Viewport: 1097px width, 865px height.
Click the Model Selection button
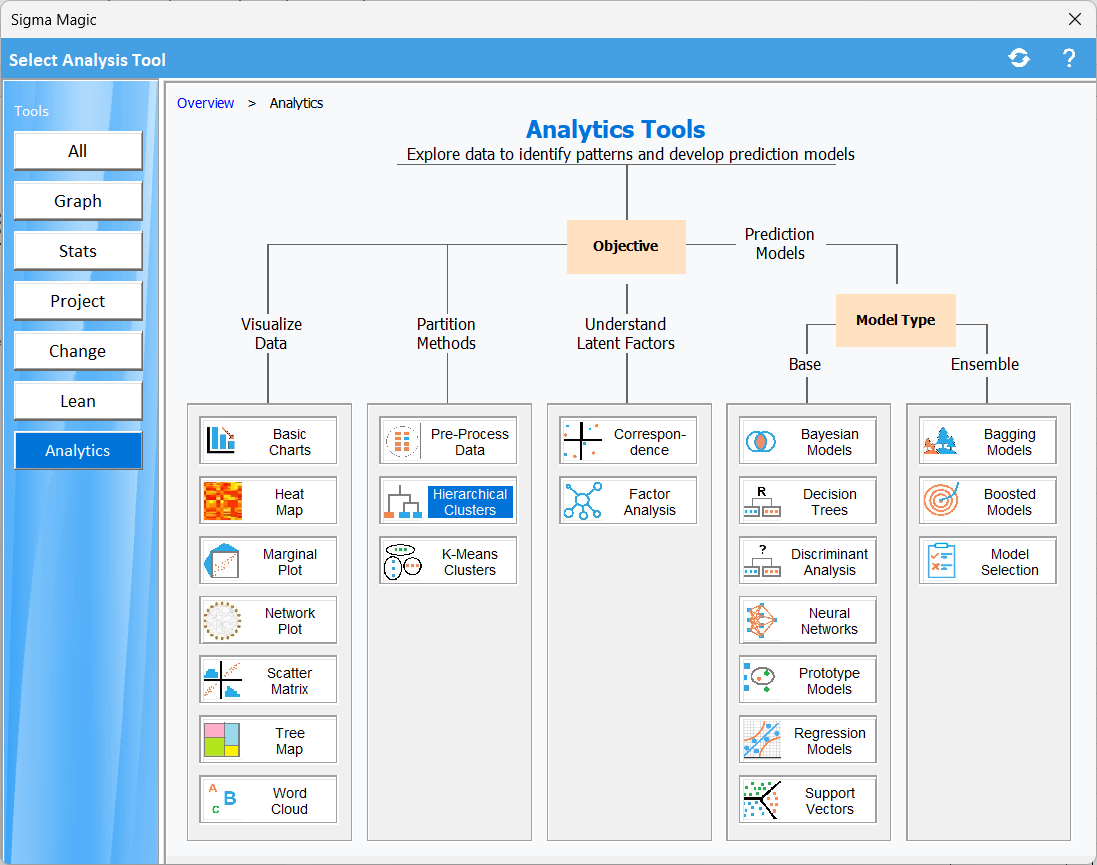click(x=988, y=561)
